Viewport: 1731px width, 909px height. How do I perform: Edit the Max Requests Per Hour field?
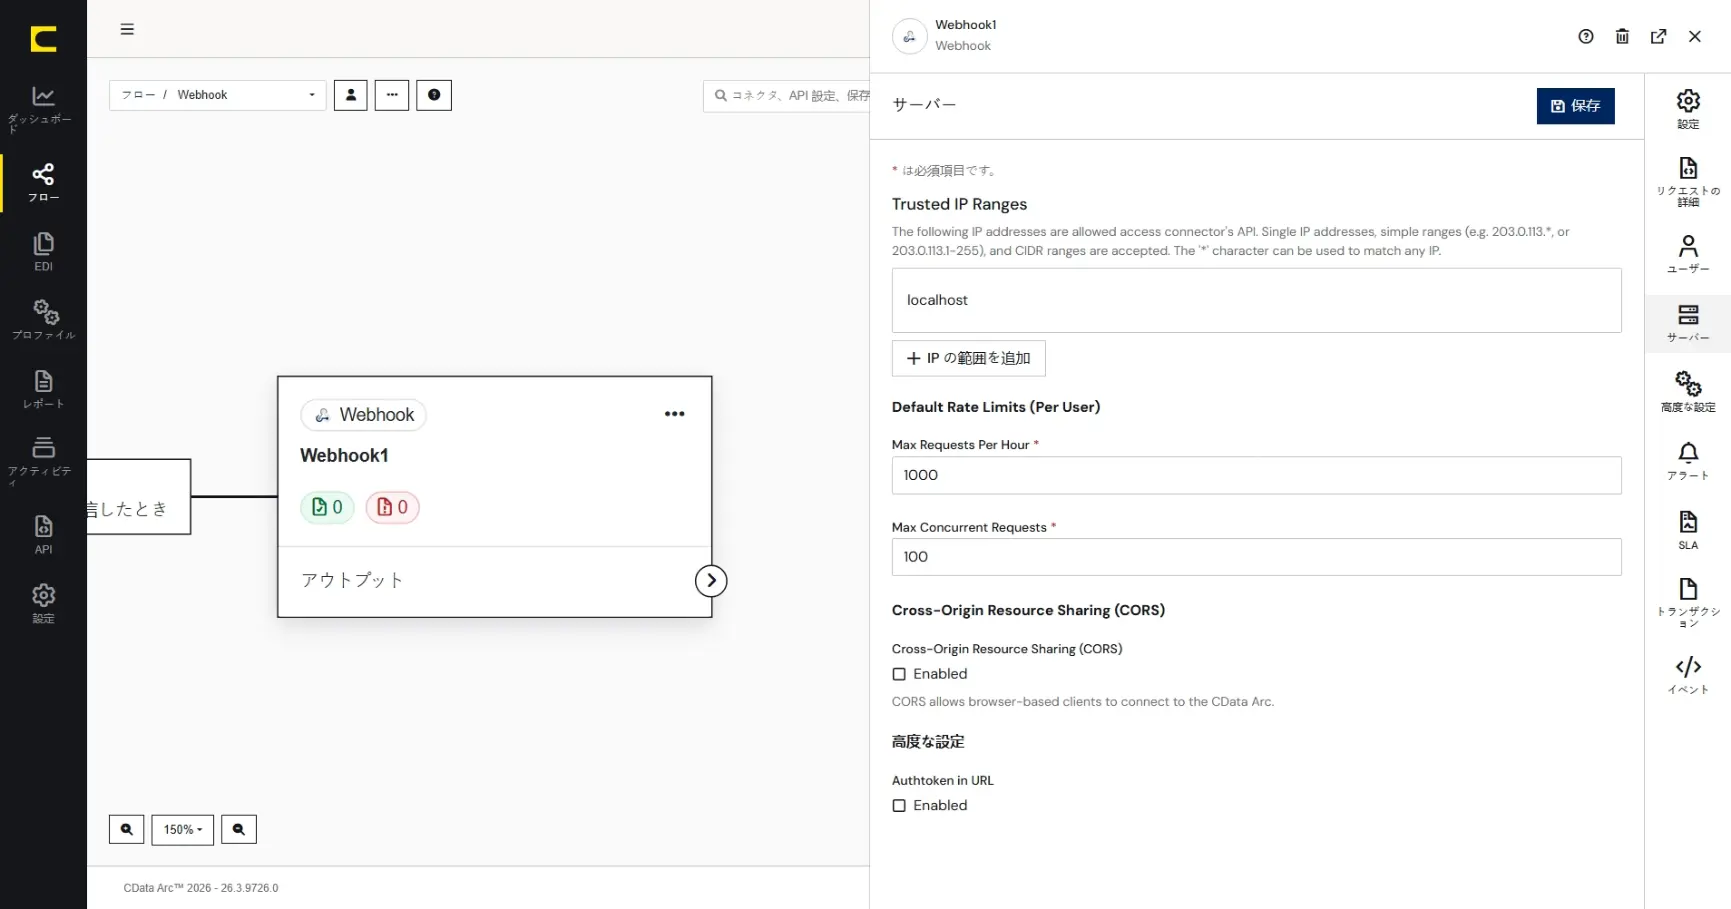tap(1256, 475)
